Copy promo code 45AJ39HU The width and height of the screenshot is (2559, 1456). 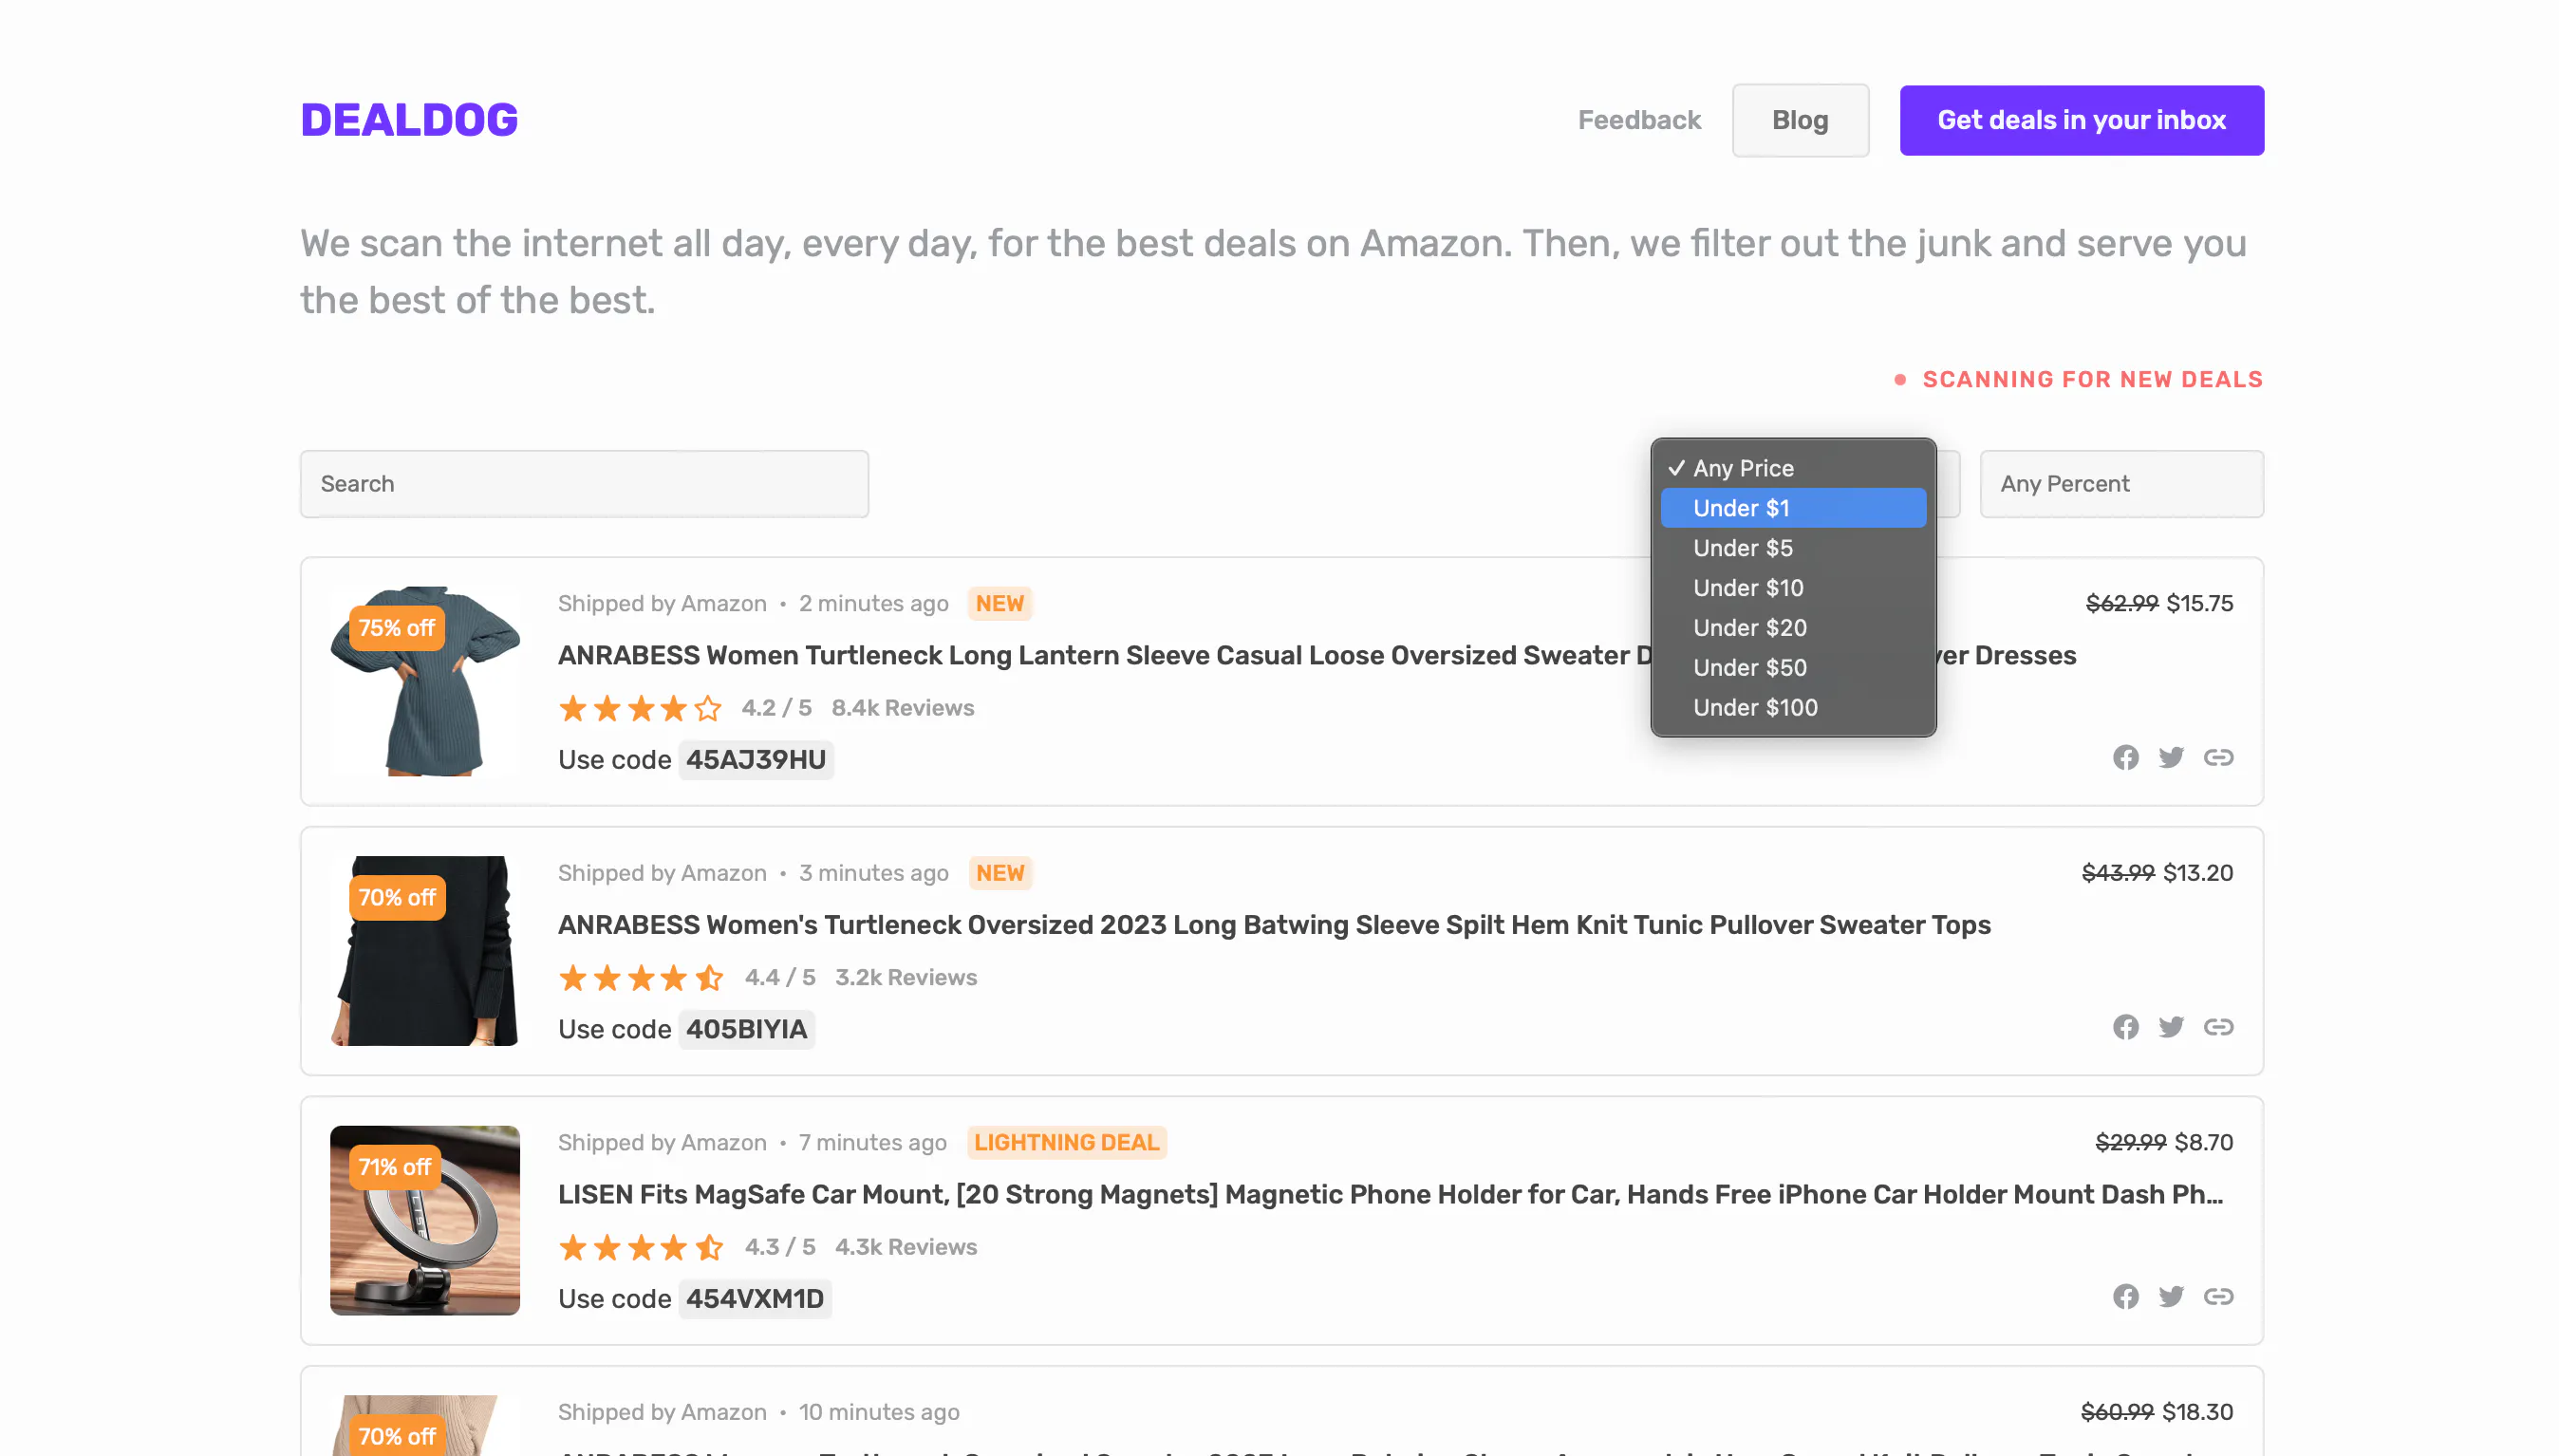(x=756, y=760)
